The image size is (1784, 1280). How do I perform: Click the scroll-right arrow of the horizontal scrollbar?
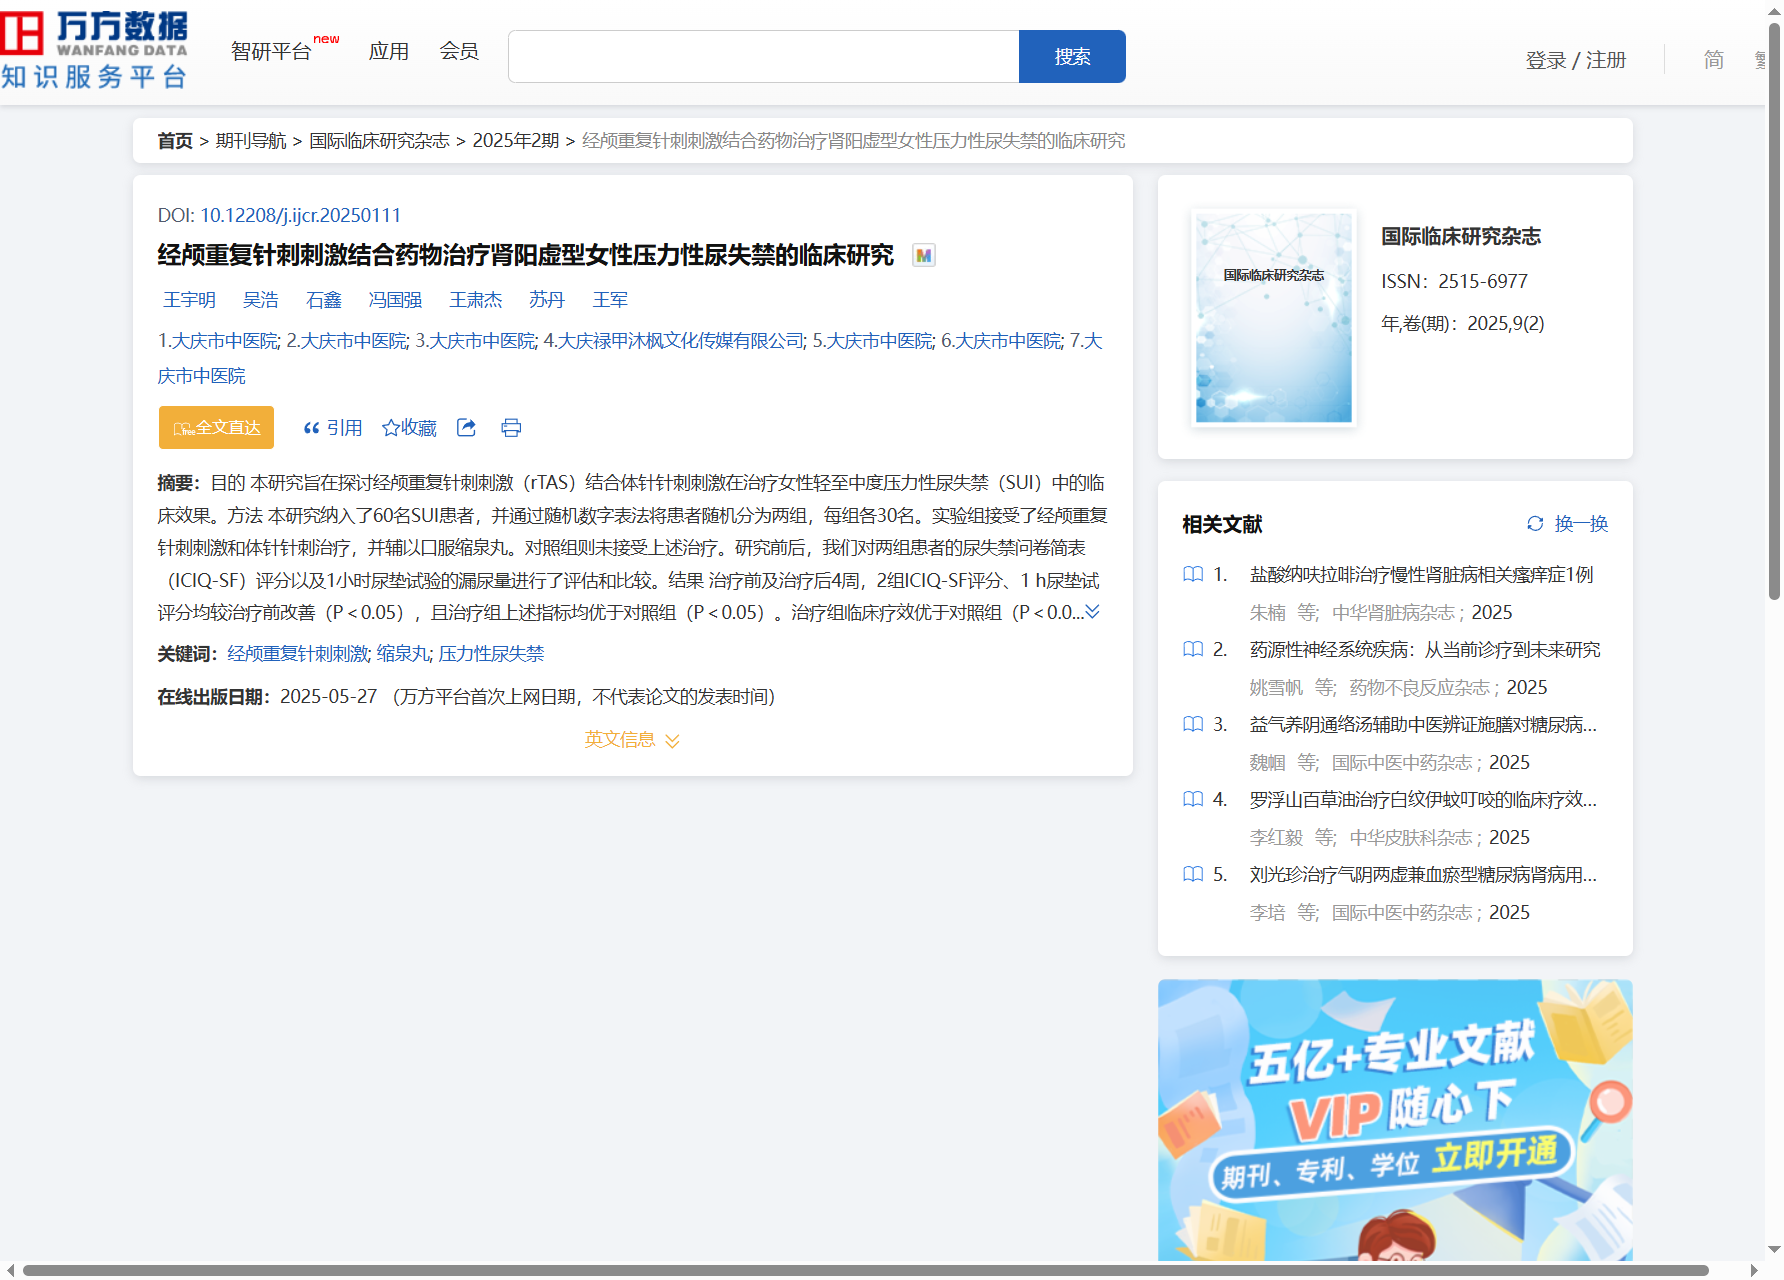(1753, 1271)
